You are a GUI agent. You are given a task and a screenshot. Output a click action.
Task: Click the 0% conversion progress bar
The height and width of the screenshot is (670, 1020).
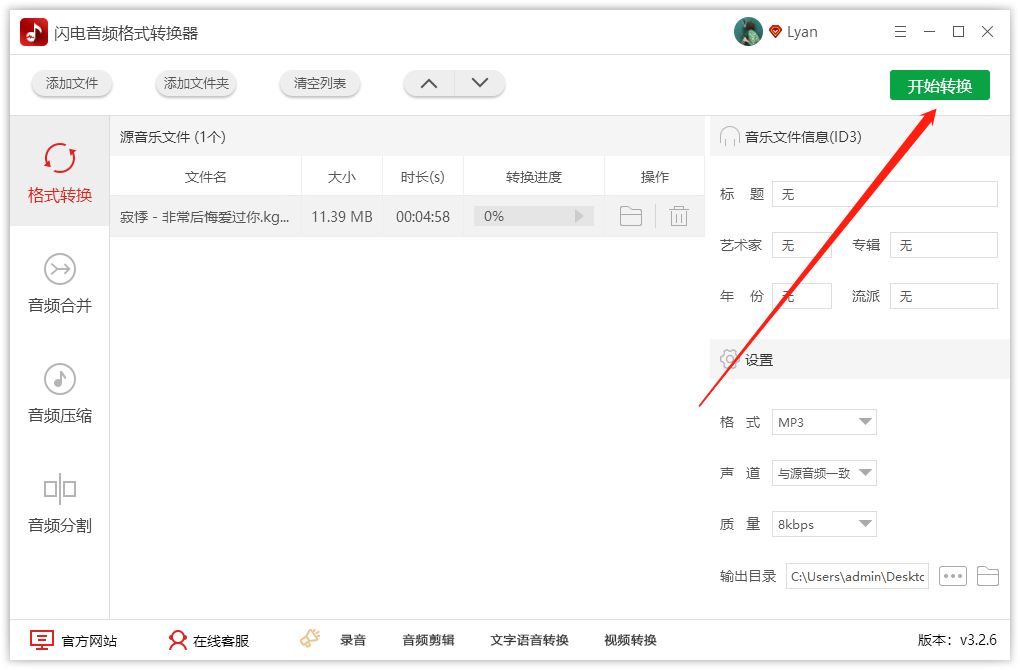tap(533, 216)
